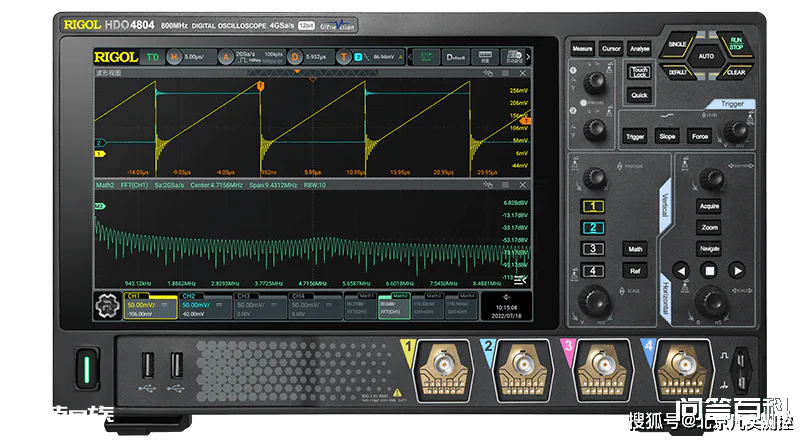Touch the probe compensation terminal

point(741,371)
